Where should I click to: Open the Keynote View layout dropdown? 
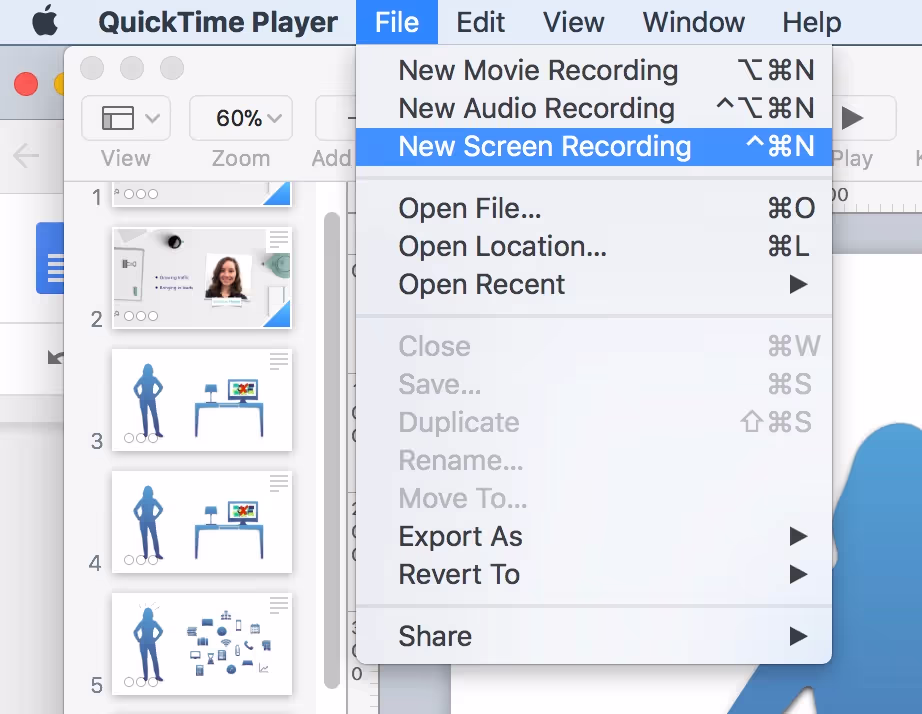[126, 118]
